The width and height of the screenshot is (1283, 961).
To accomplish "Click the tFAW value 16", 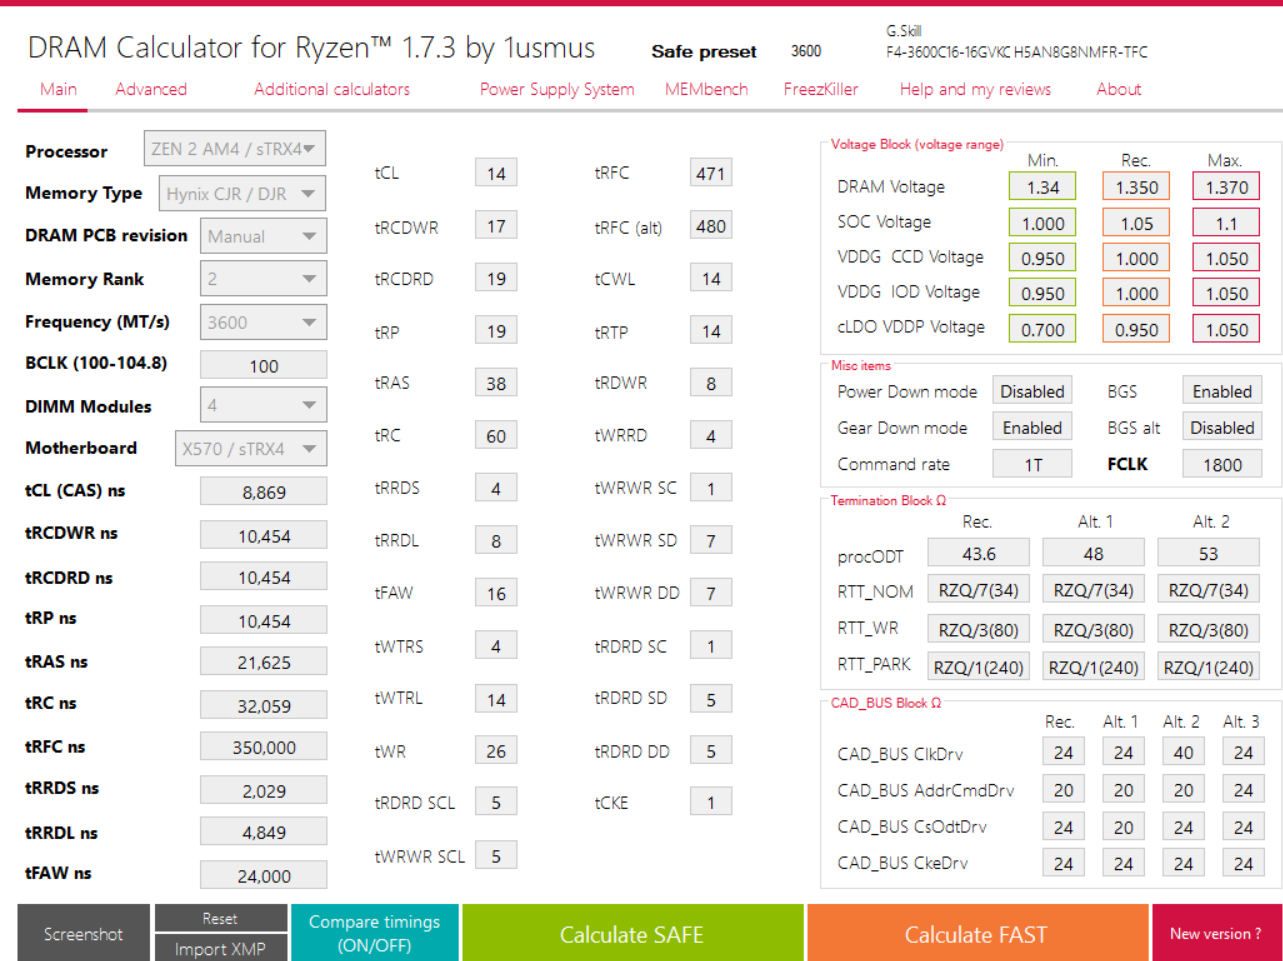I will click(496, 593).
